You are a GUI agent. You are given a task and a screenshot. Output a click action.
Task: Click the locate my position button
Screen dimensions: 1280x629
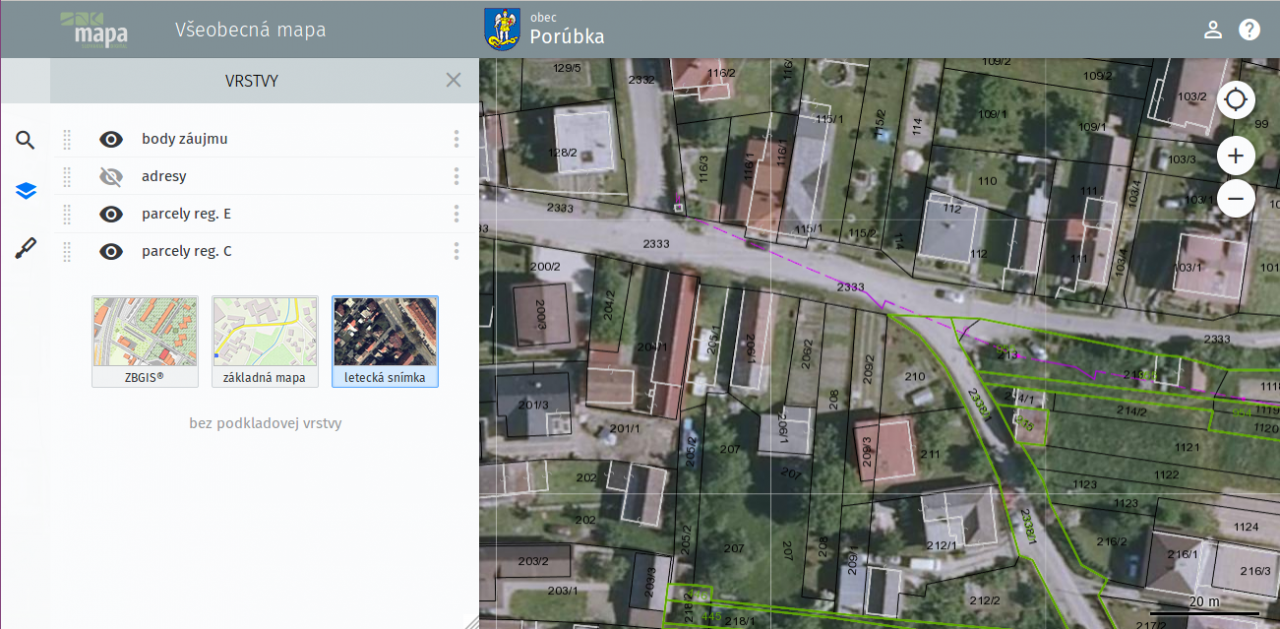click(x=1236, y=100)
